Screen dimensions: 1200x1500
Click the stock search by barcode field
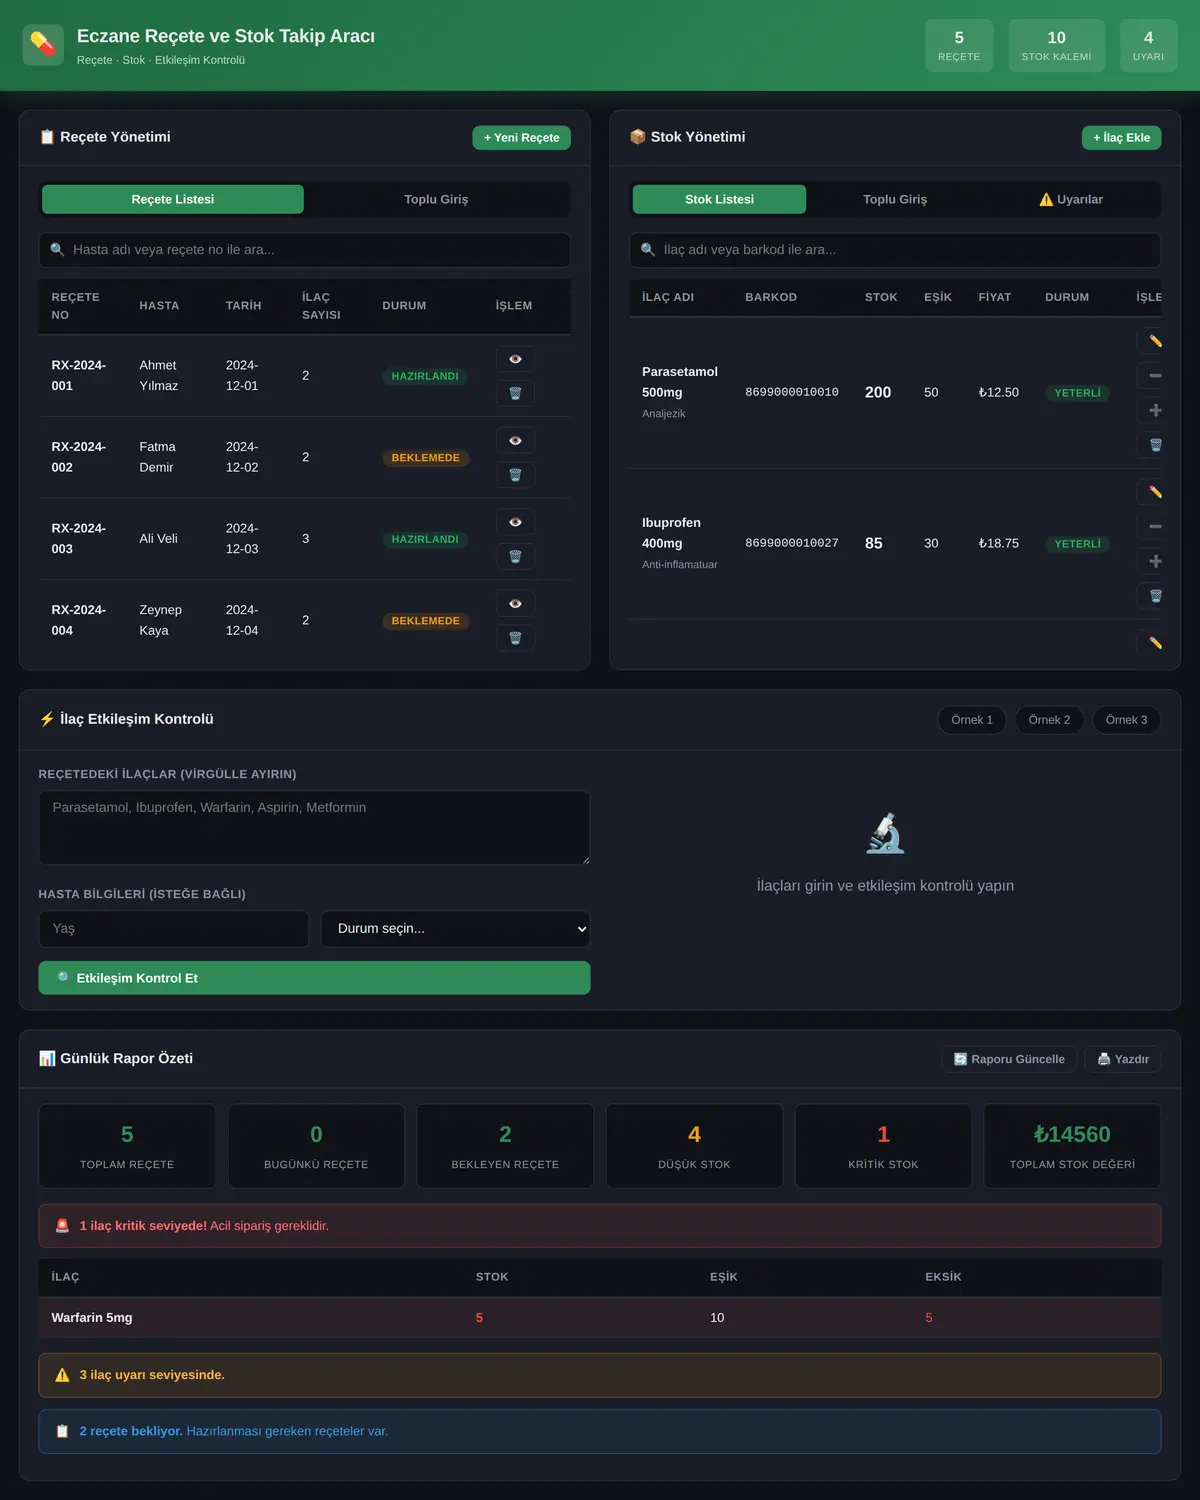pyautogui.click(x=895, y=250)
